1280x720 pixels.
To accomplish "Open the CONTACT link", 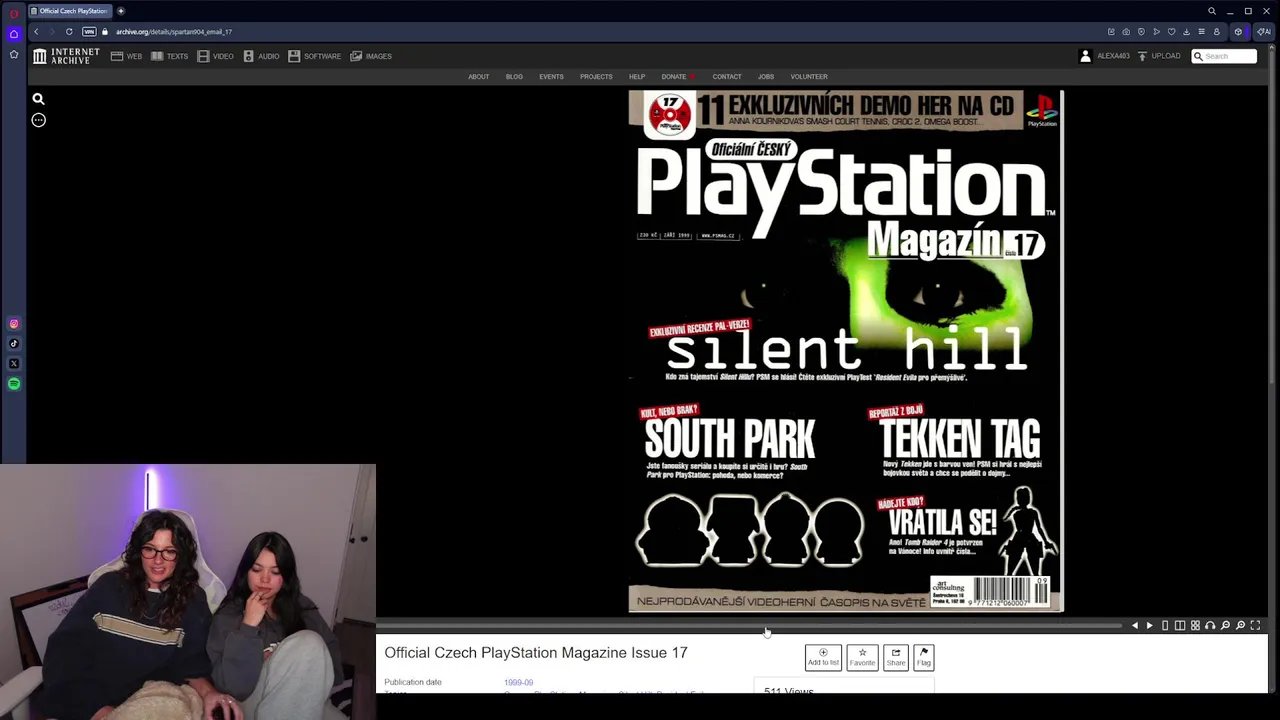I will pos(727,77).
